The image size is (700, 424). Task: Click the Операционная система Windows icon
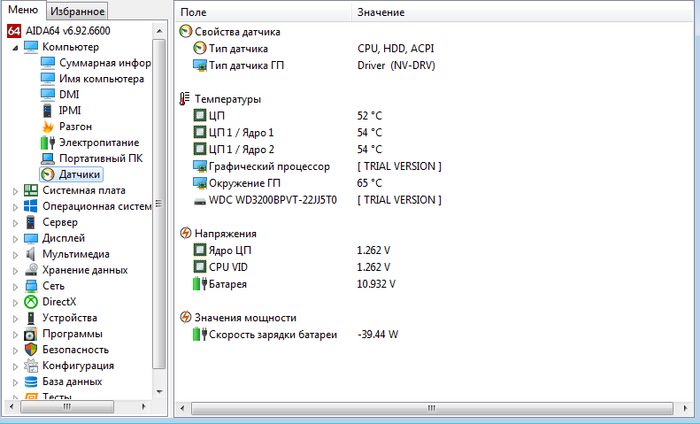tap(31, 206)
